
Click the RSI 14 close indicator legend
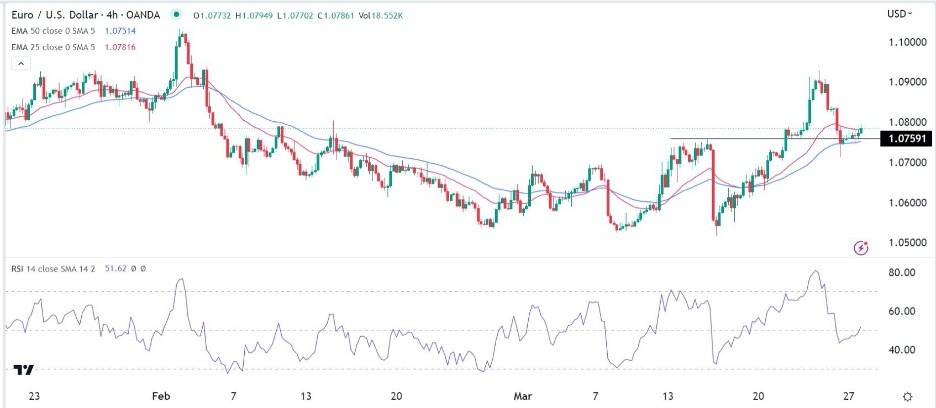53,269
